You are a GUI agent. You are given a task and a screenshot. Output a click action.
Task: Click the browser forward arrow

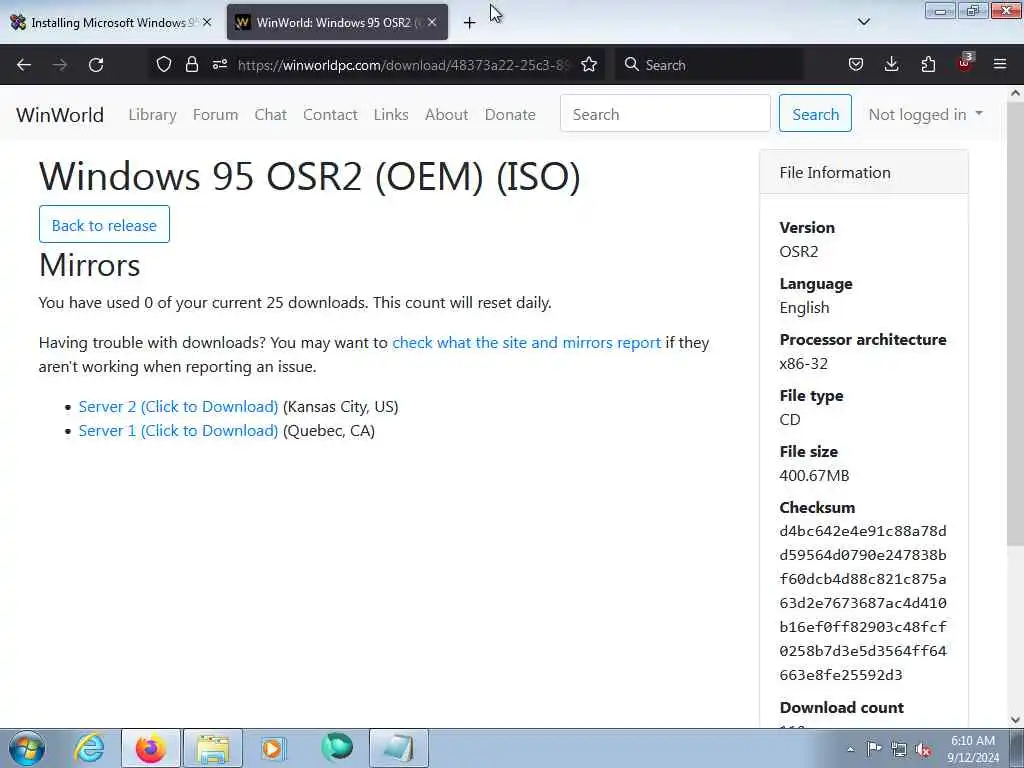click(x=60, y=65)
